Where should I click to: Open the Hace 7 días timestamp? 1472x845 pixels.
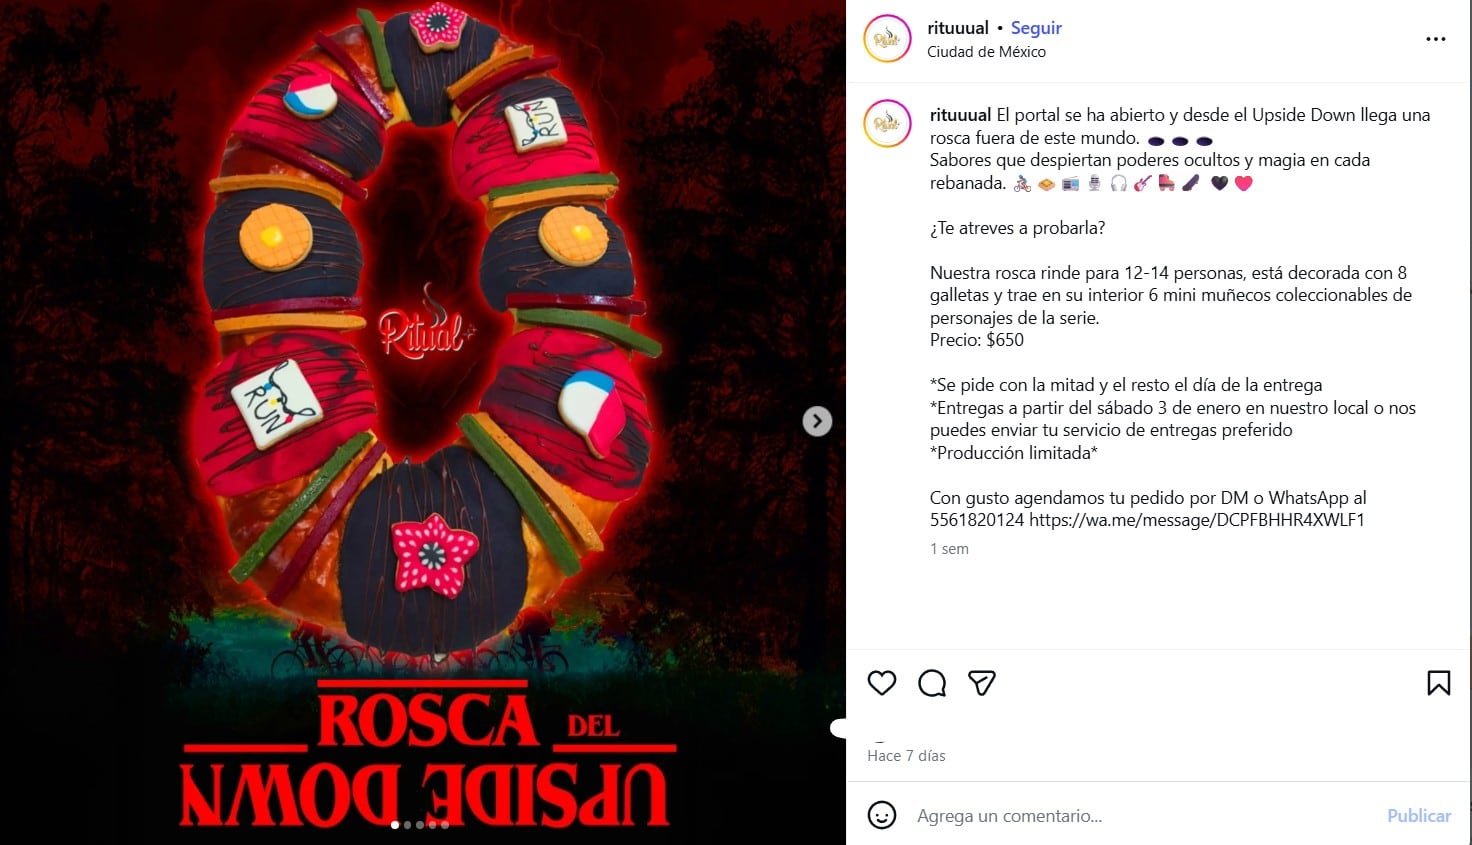point(906,756)
